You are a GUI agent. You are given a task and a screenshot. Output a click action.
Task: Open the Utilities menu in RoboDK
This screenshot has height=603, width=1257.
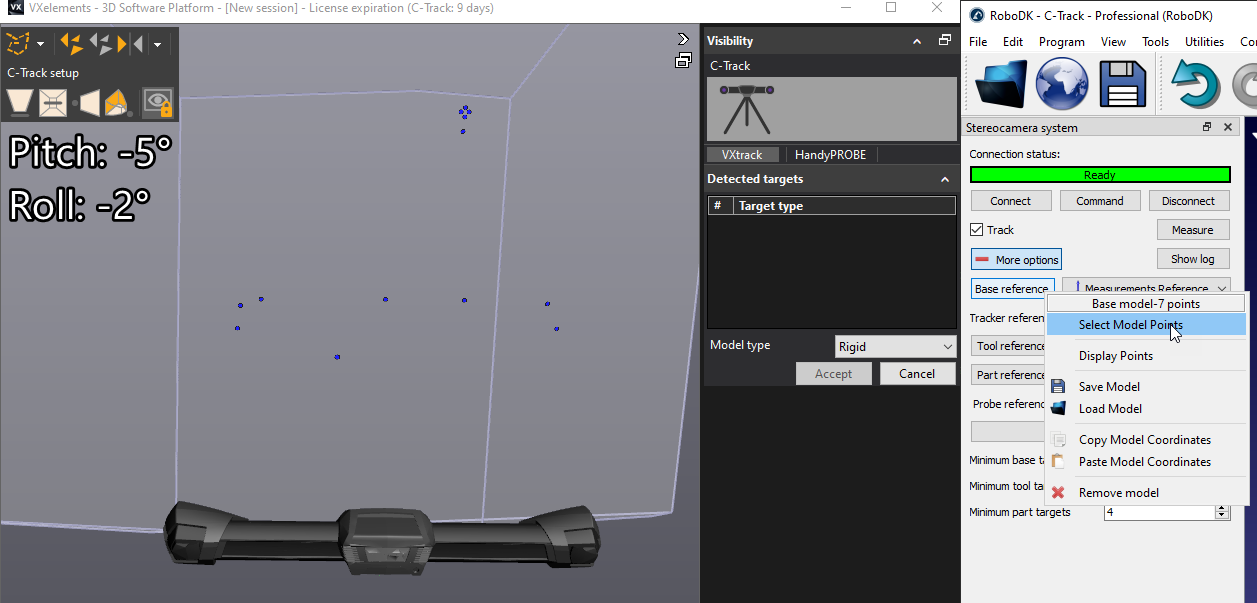click(x=1204, y=41)
